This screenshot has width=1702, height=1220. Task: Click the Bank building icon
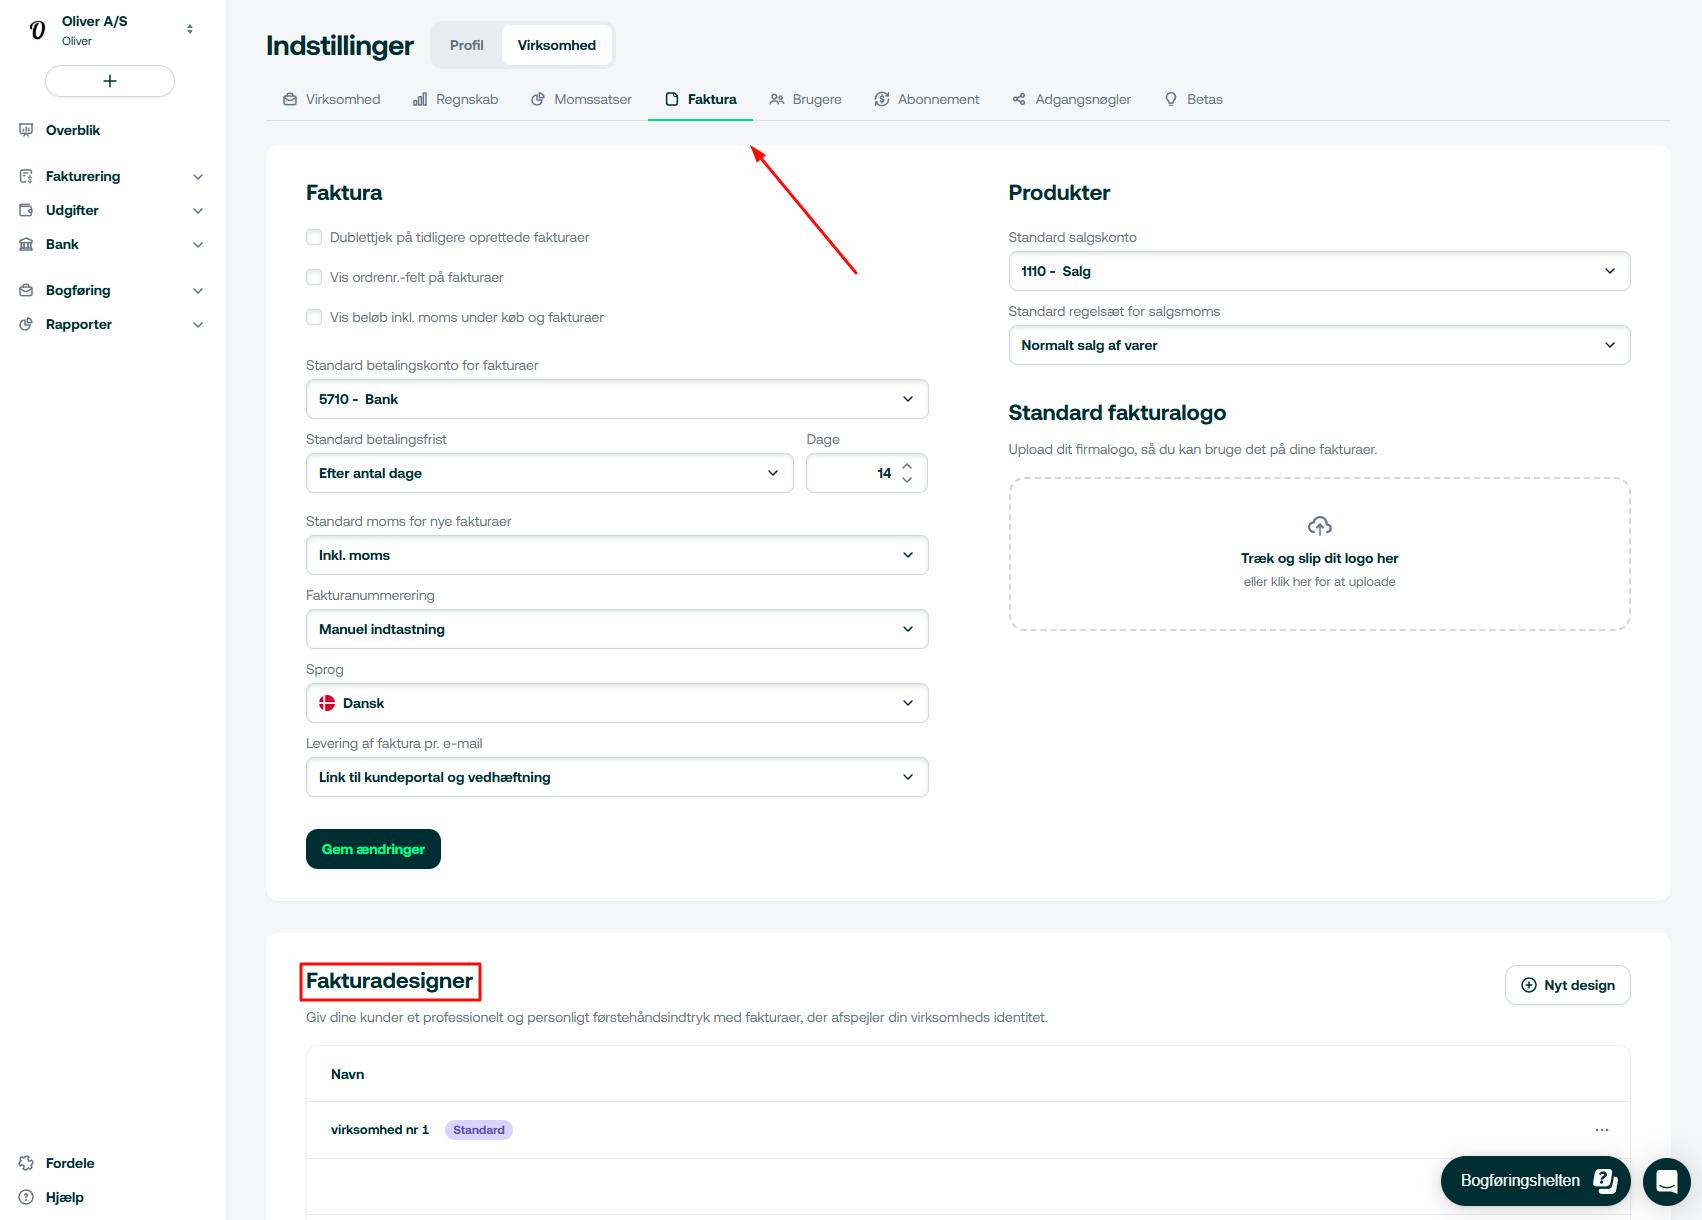pyautogui.click(x=26, y=244)
